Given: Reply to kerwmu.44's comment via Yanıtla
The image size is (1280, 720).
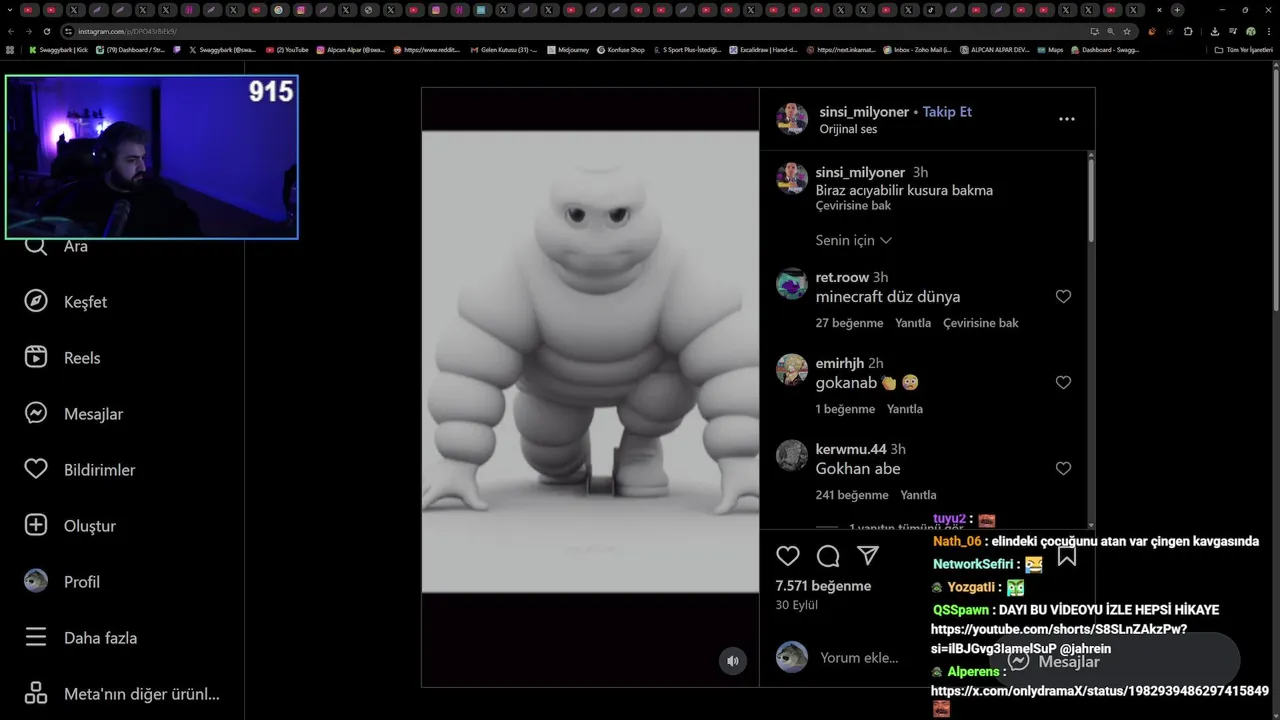Looking at the screenshot, I should click(x=918, y=495).
